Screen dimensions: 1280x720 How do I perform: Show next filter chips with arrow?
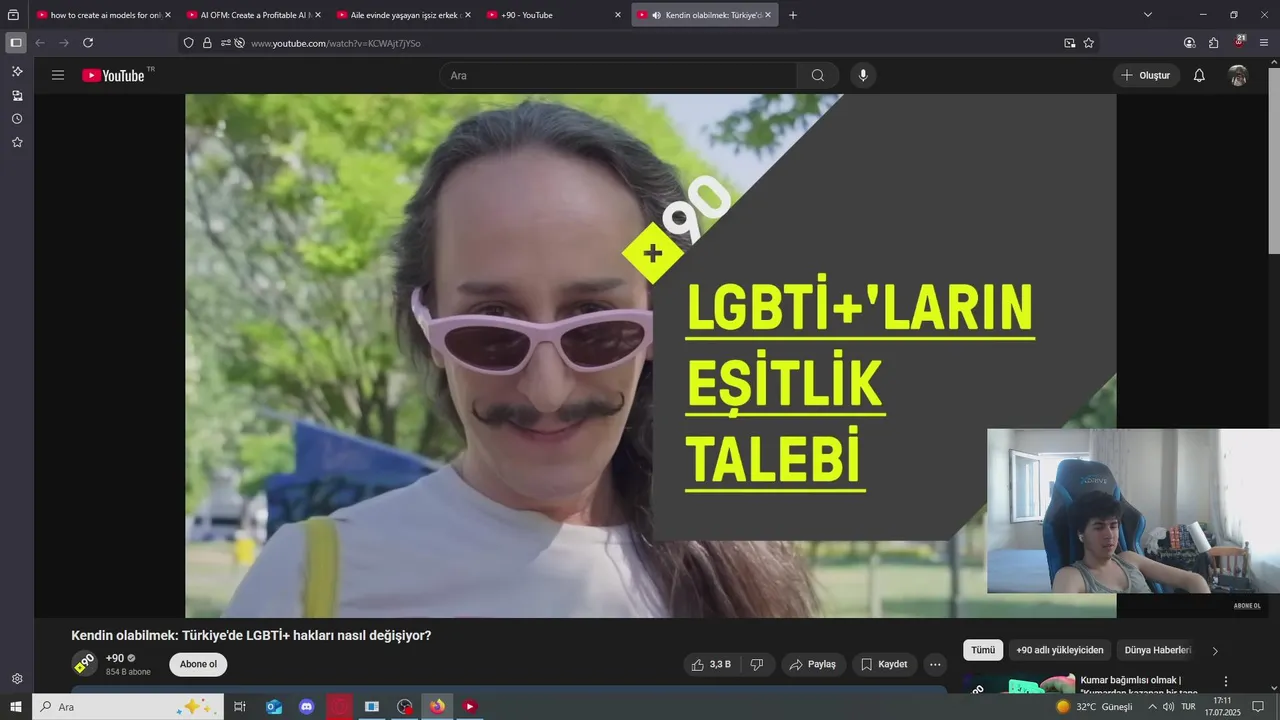1215,651
